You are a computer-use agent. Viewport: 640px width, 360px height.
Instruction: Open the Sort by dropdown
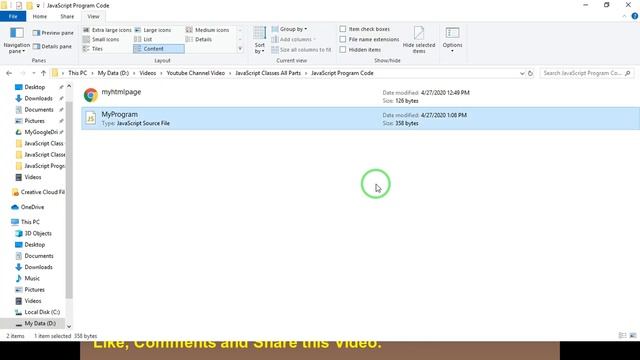[260, 40]
